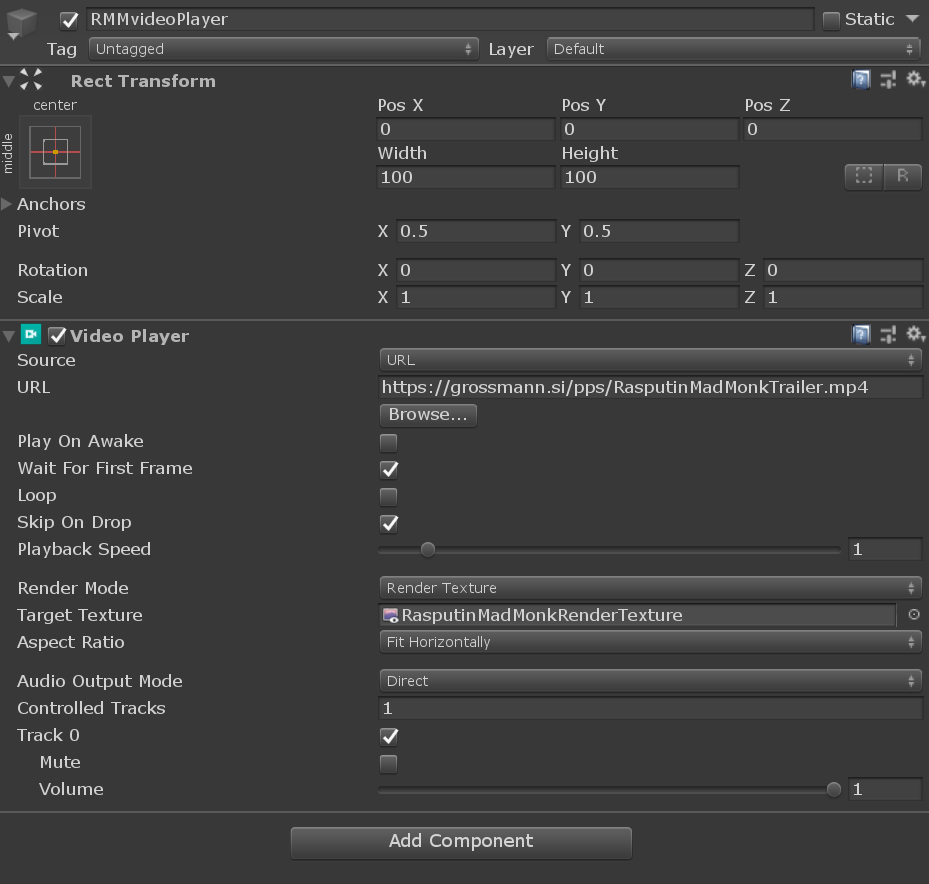
Task: Click the Browse button for the URL
Action: point(428,414)
